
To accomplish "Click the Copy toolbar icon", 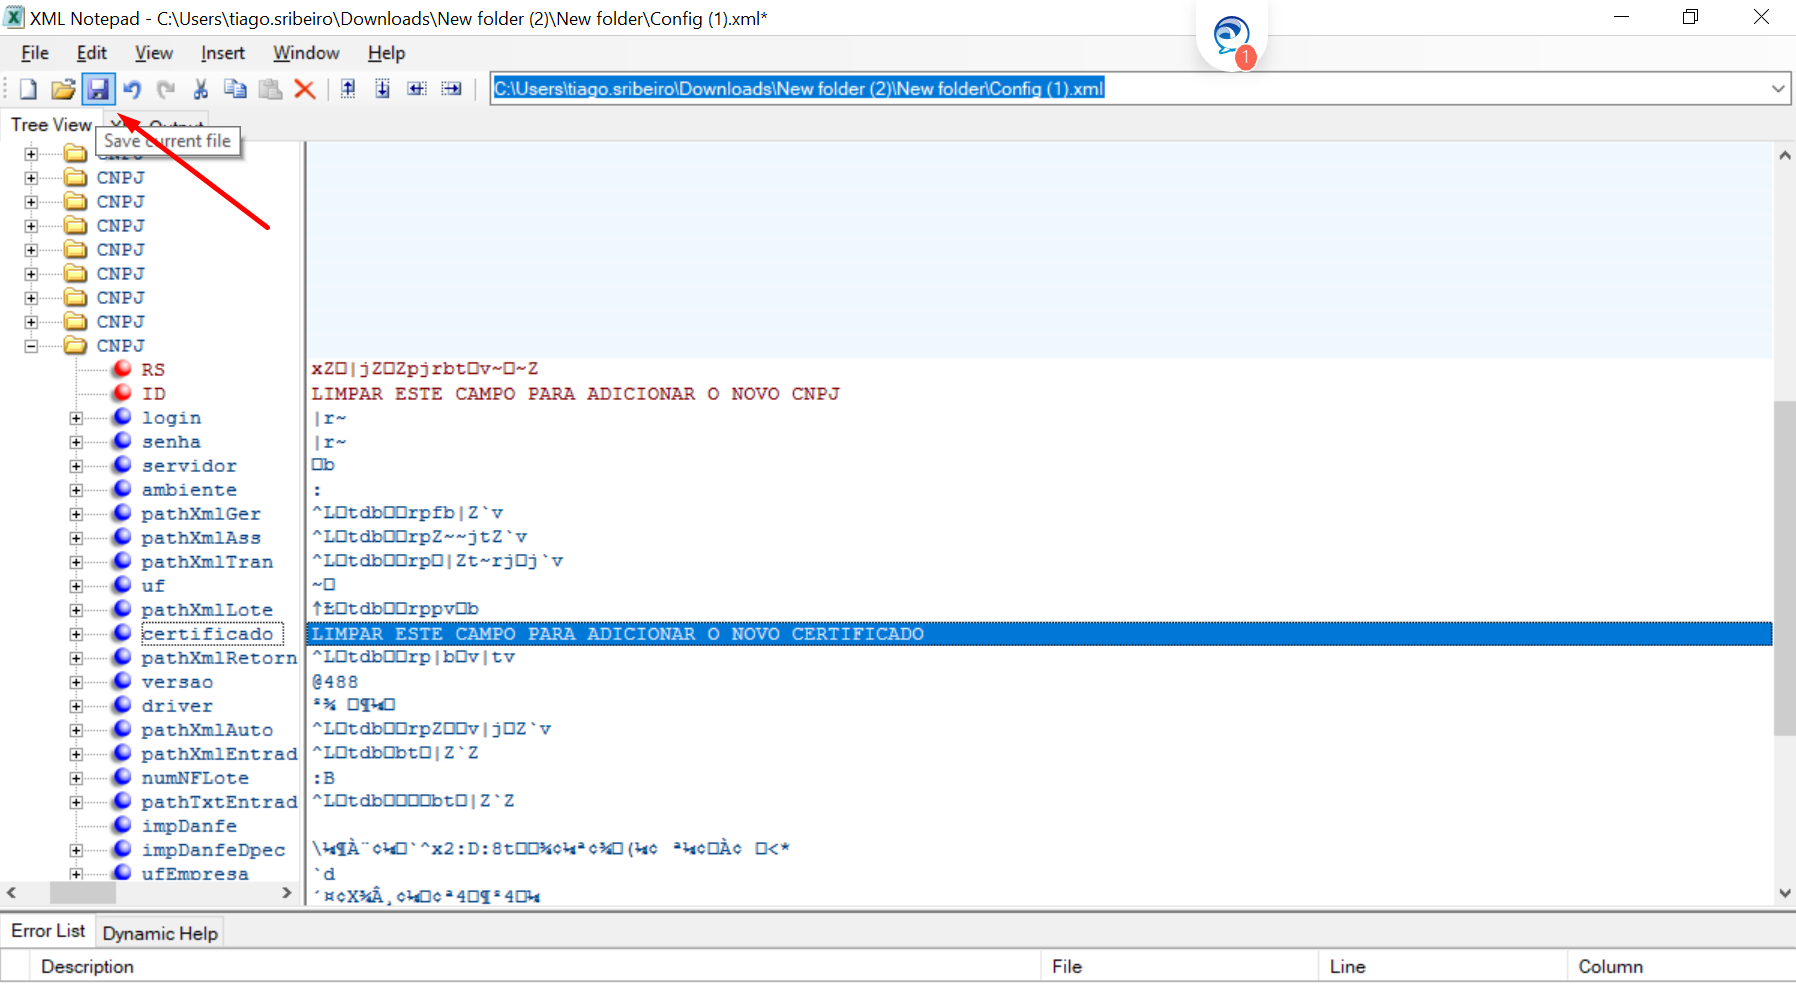I will click(235, 89).
